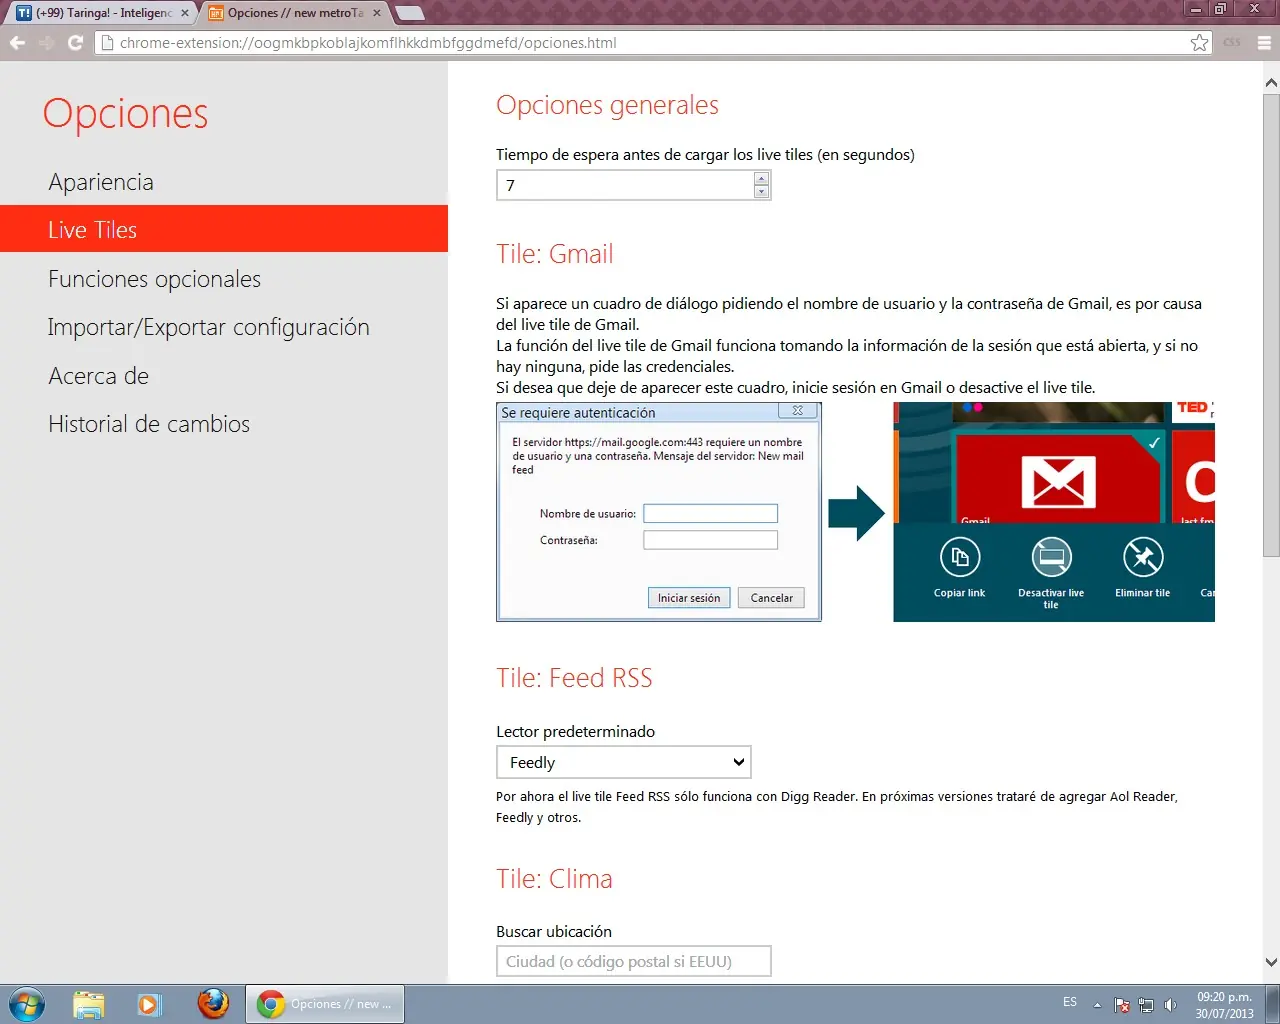The height and width of the screenshot is (1024, 1280).
Task: Expand the Lector predeterminado Feedly dropdown
Action: coord(623,762)
